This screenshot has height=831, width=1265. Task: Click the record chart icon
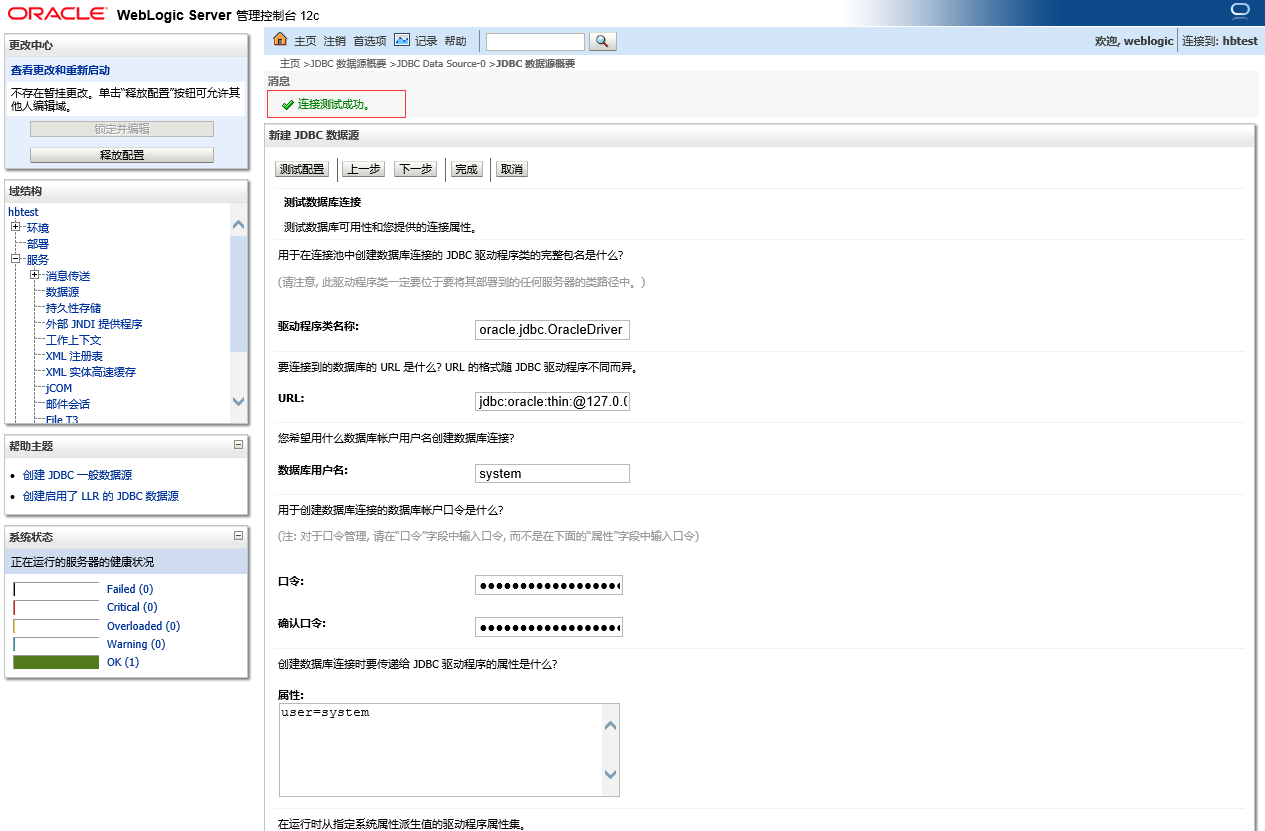[402, 40]
